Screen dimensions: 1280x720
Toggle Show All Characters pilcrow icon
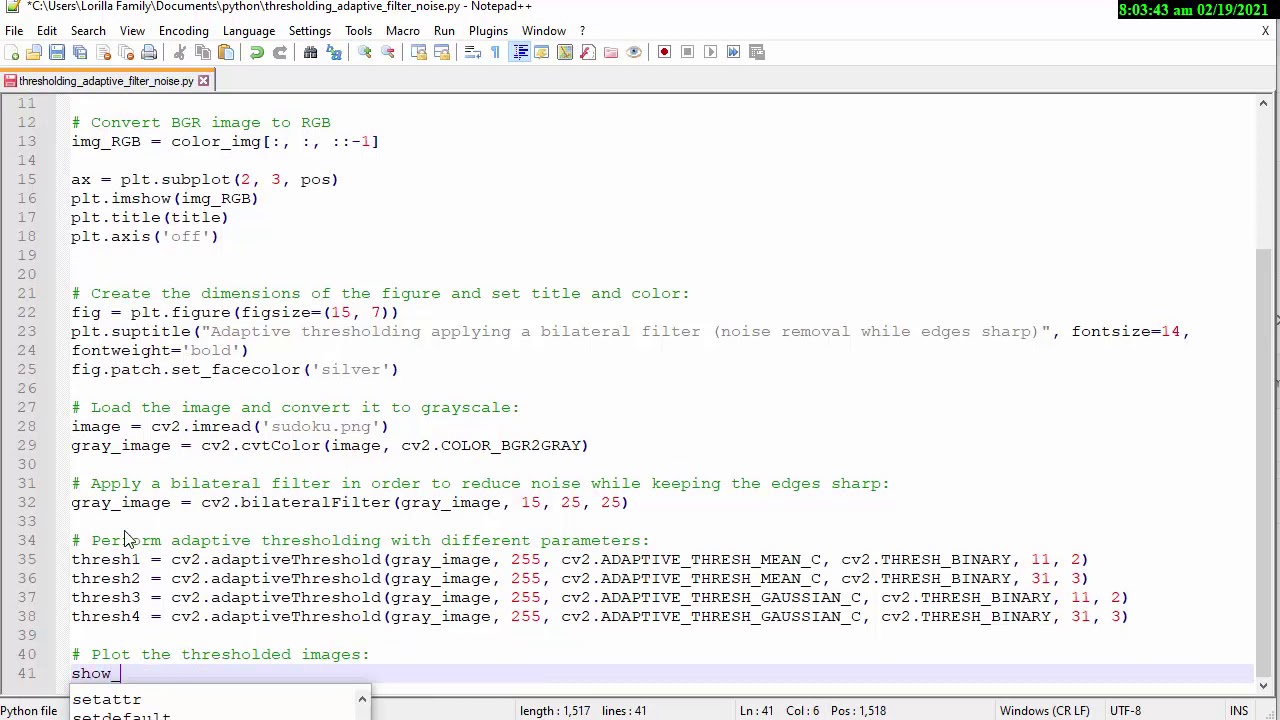(496, 52)
